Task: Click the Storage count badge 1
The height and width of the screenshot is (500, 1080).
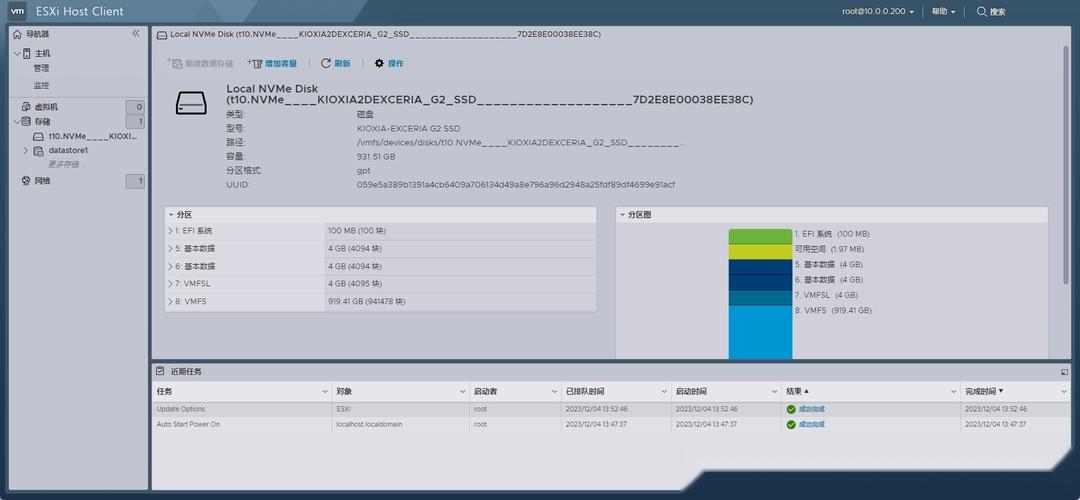Action: (x=135, y=122)
